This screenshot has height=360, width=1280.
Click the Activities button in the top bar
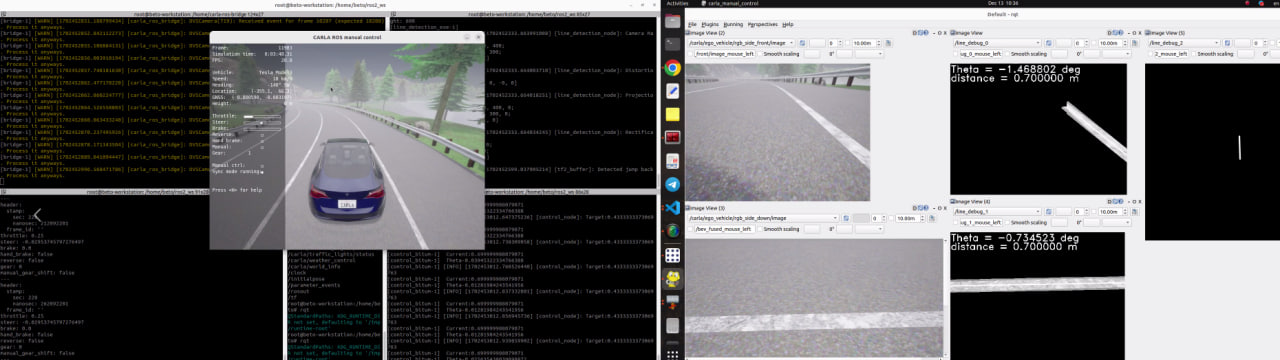click(677, 4)
